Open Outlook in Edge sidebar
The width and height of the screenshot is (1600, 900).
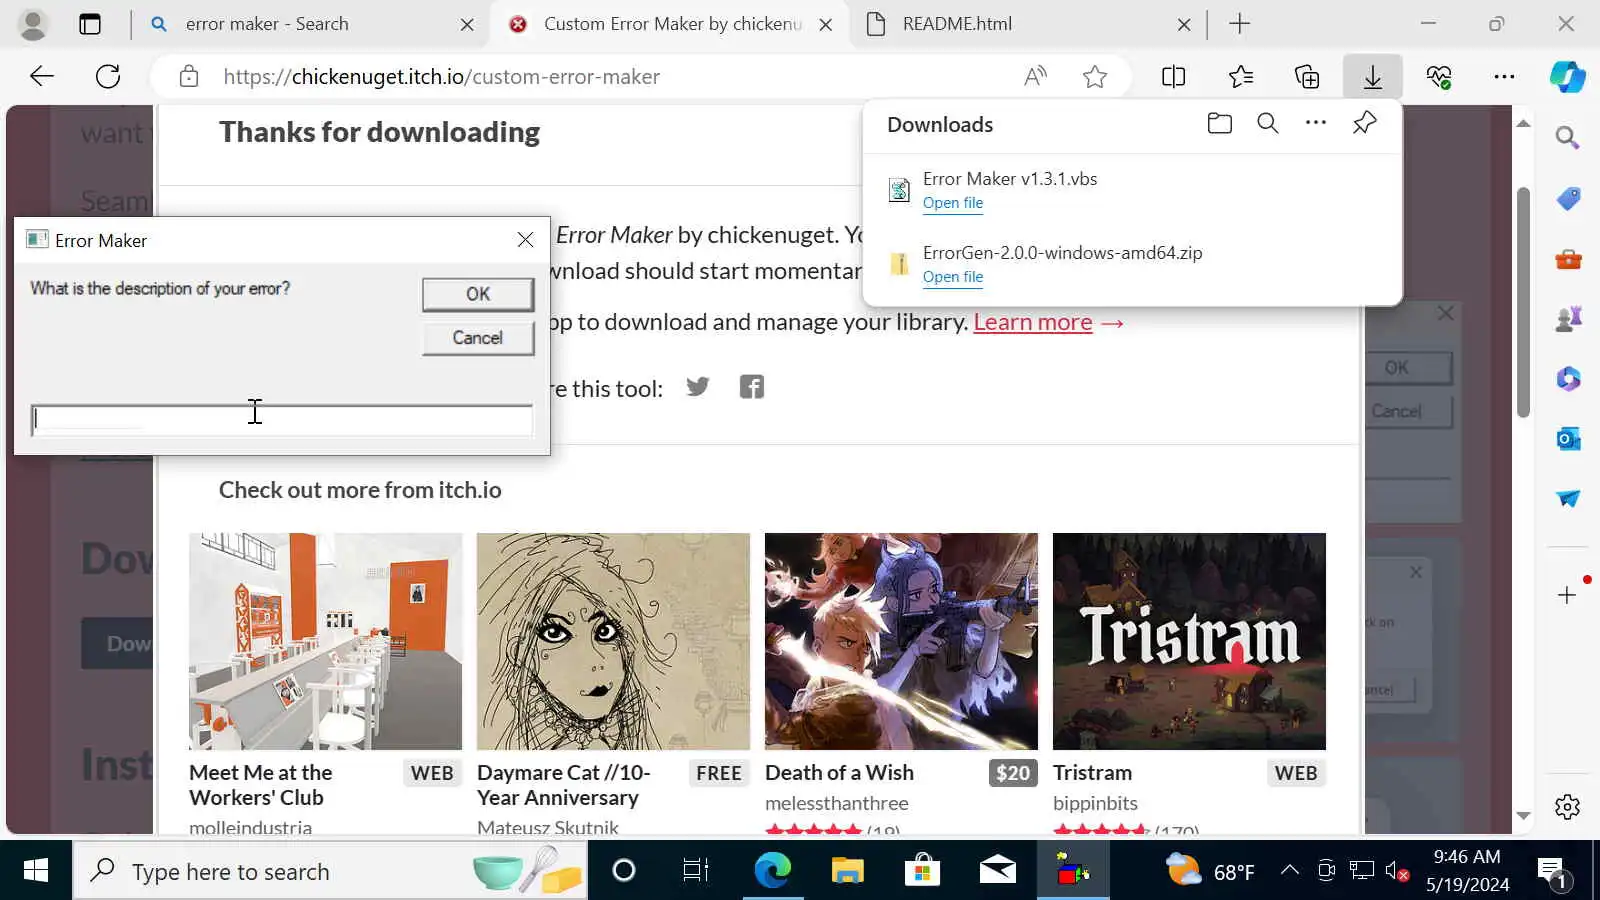click(1568, 439)
